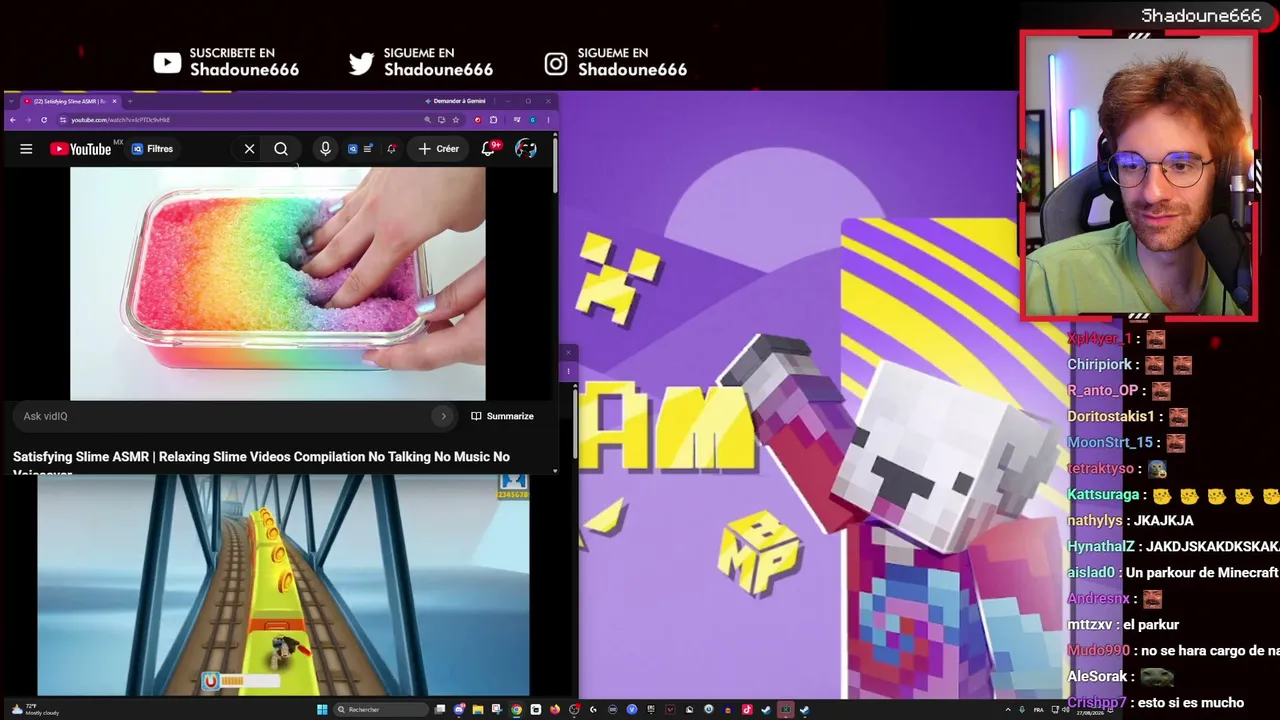1280x720 pixels.
Task: Open the Chrome three-dot menu
Action: (547, 120)
